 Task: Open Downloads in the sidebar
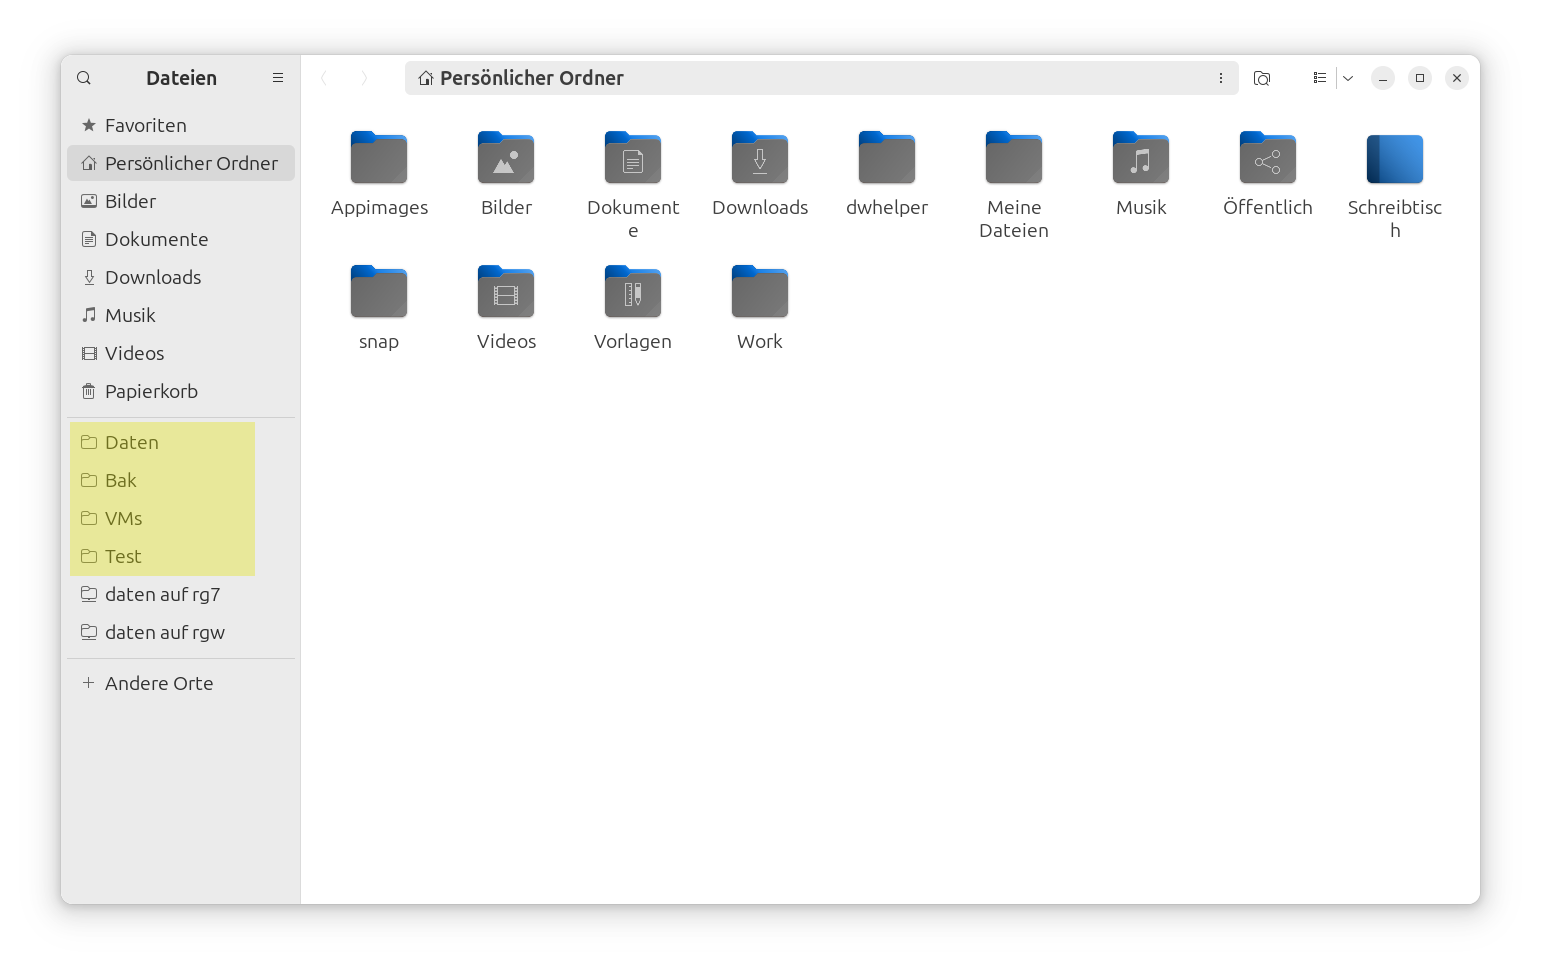coord(181,277)
